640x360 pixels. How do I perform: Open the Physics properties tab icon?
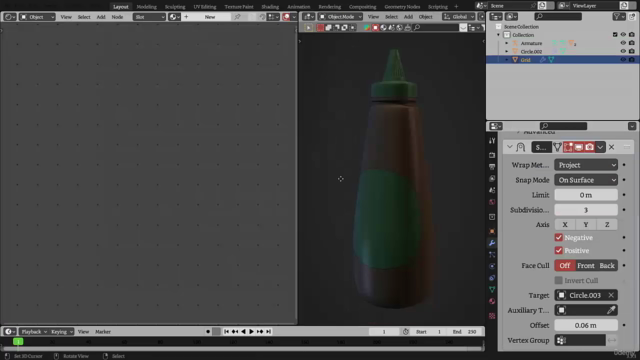pyautogui.click(x=492, y=266)
